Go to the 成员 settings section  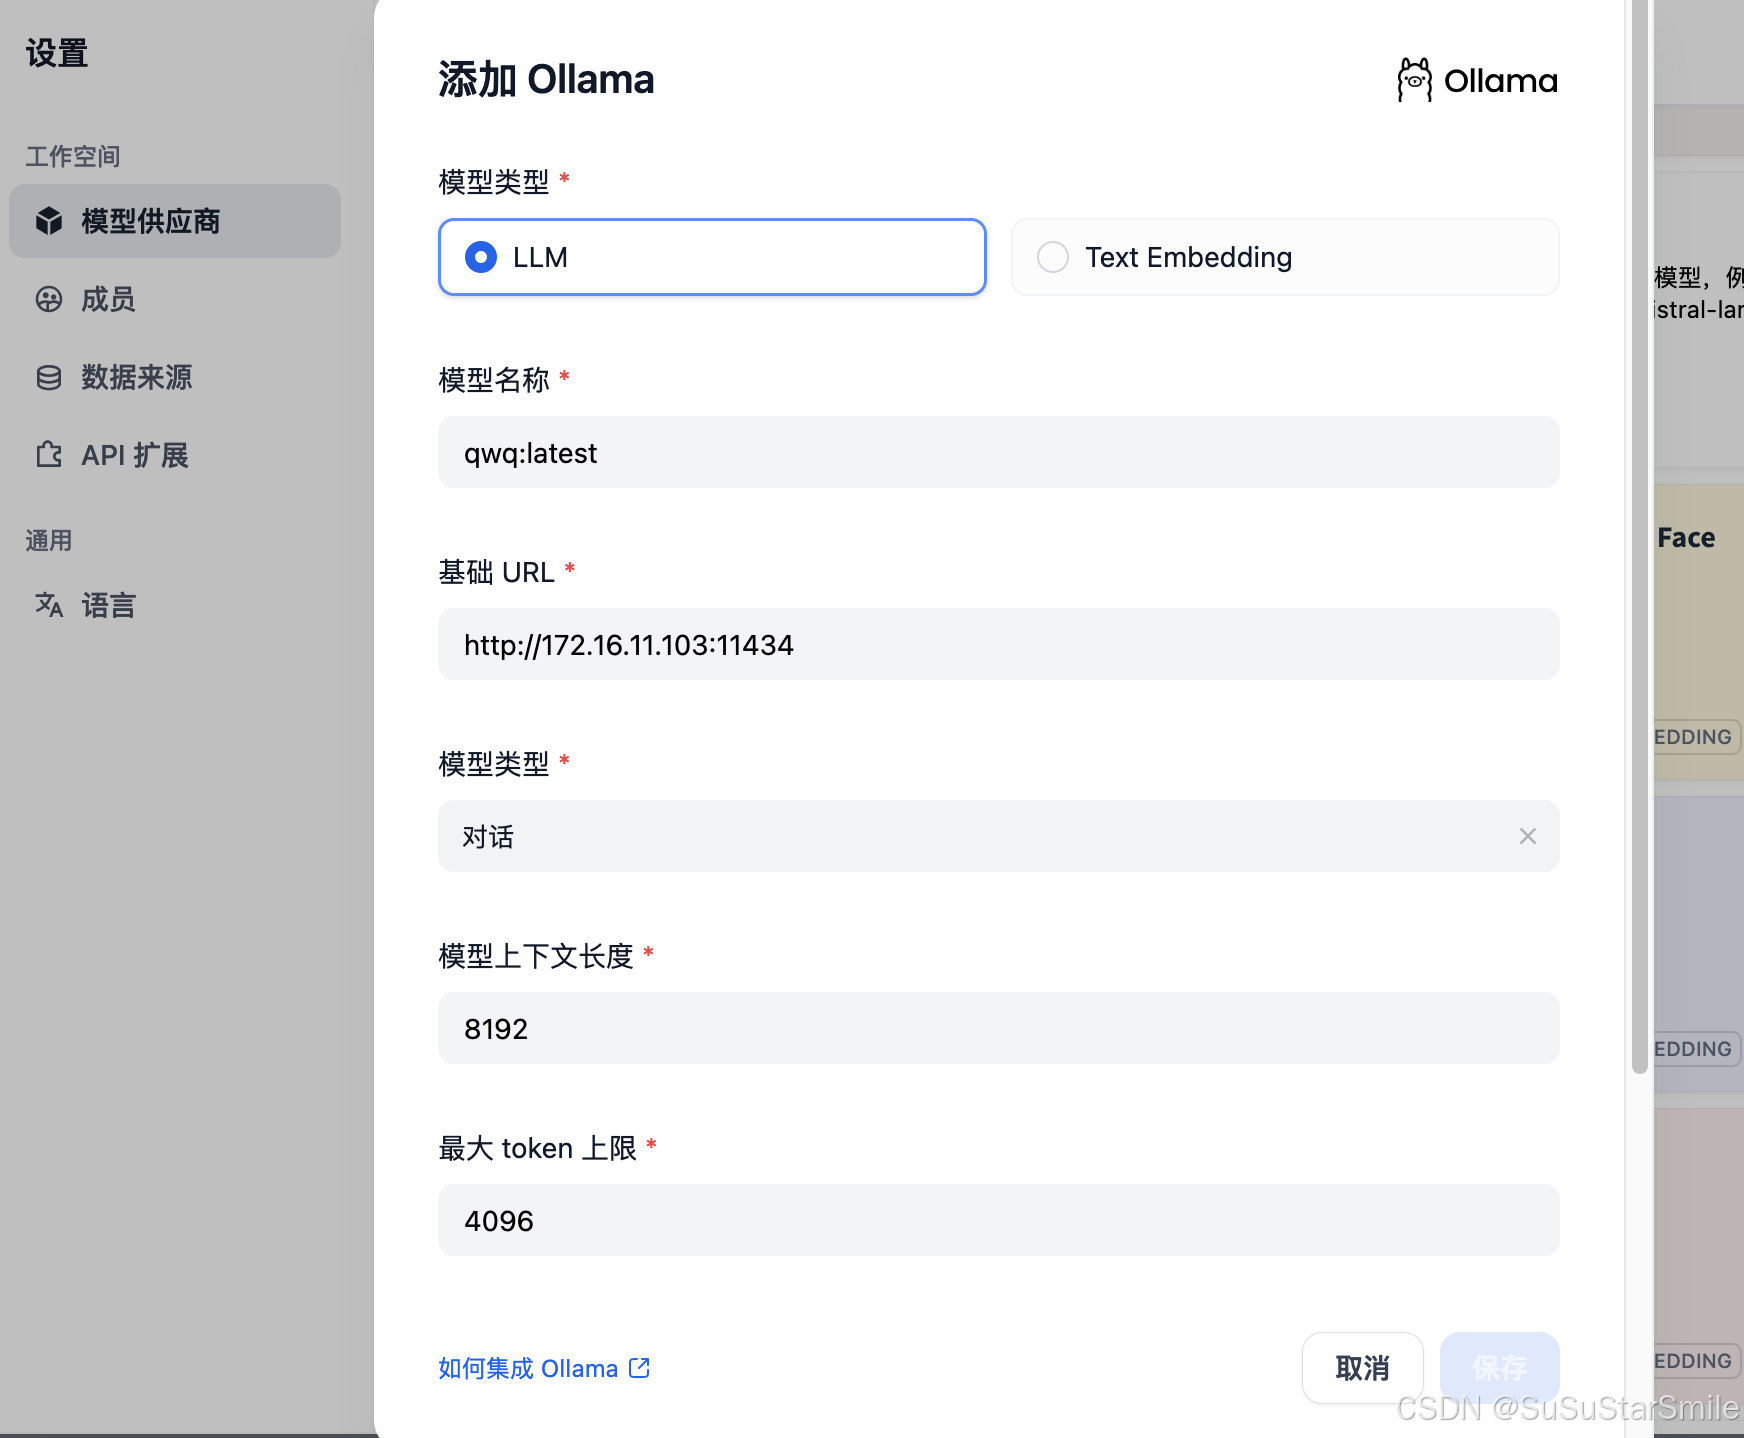click(108, 299)
